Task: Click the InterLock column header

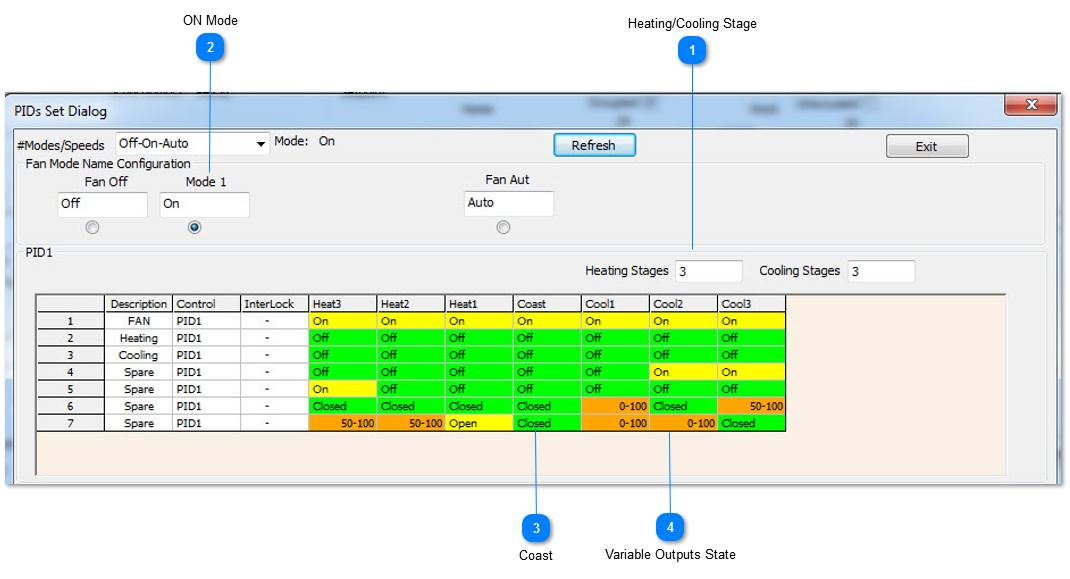Action: [275, 304]
